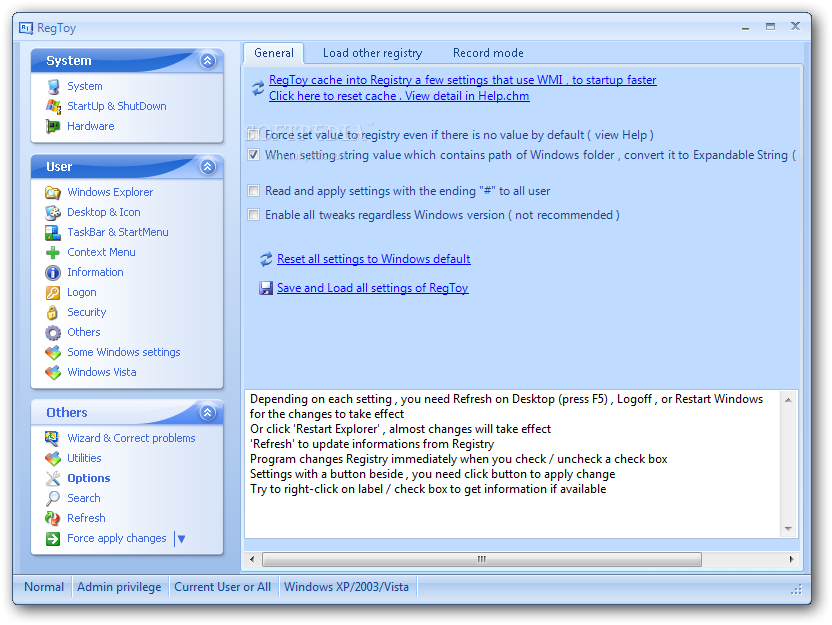The width and height of the screenshot is (832, 625).
Task: Click the horizontal scrollbar thumb
Action: click(x=482, y=559)
